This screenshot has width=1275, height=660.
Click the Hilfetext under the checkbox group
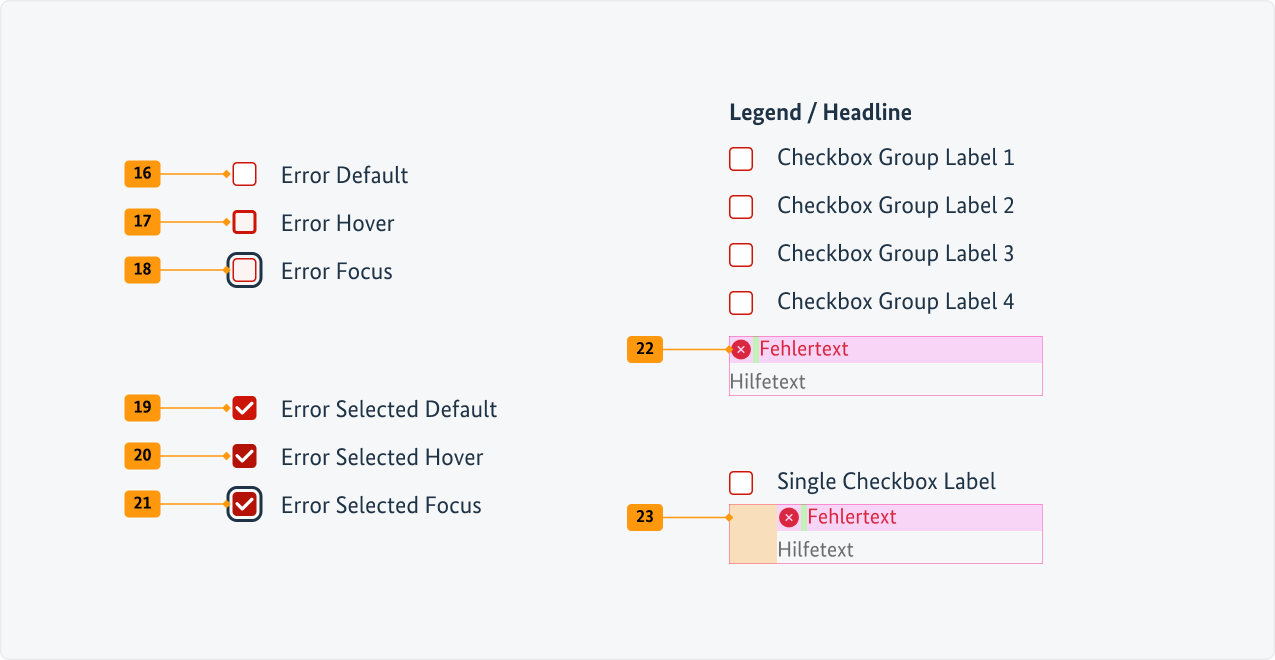pyautogui.click(x=767, y=381)
